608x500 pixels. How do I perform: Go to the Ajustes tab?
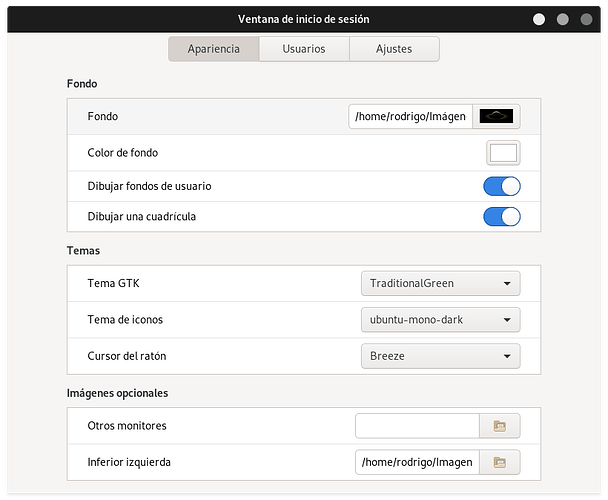(393, 49)
